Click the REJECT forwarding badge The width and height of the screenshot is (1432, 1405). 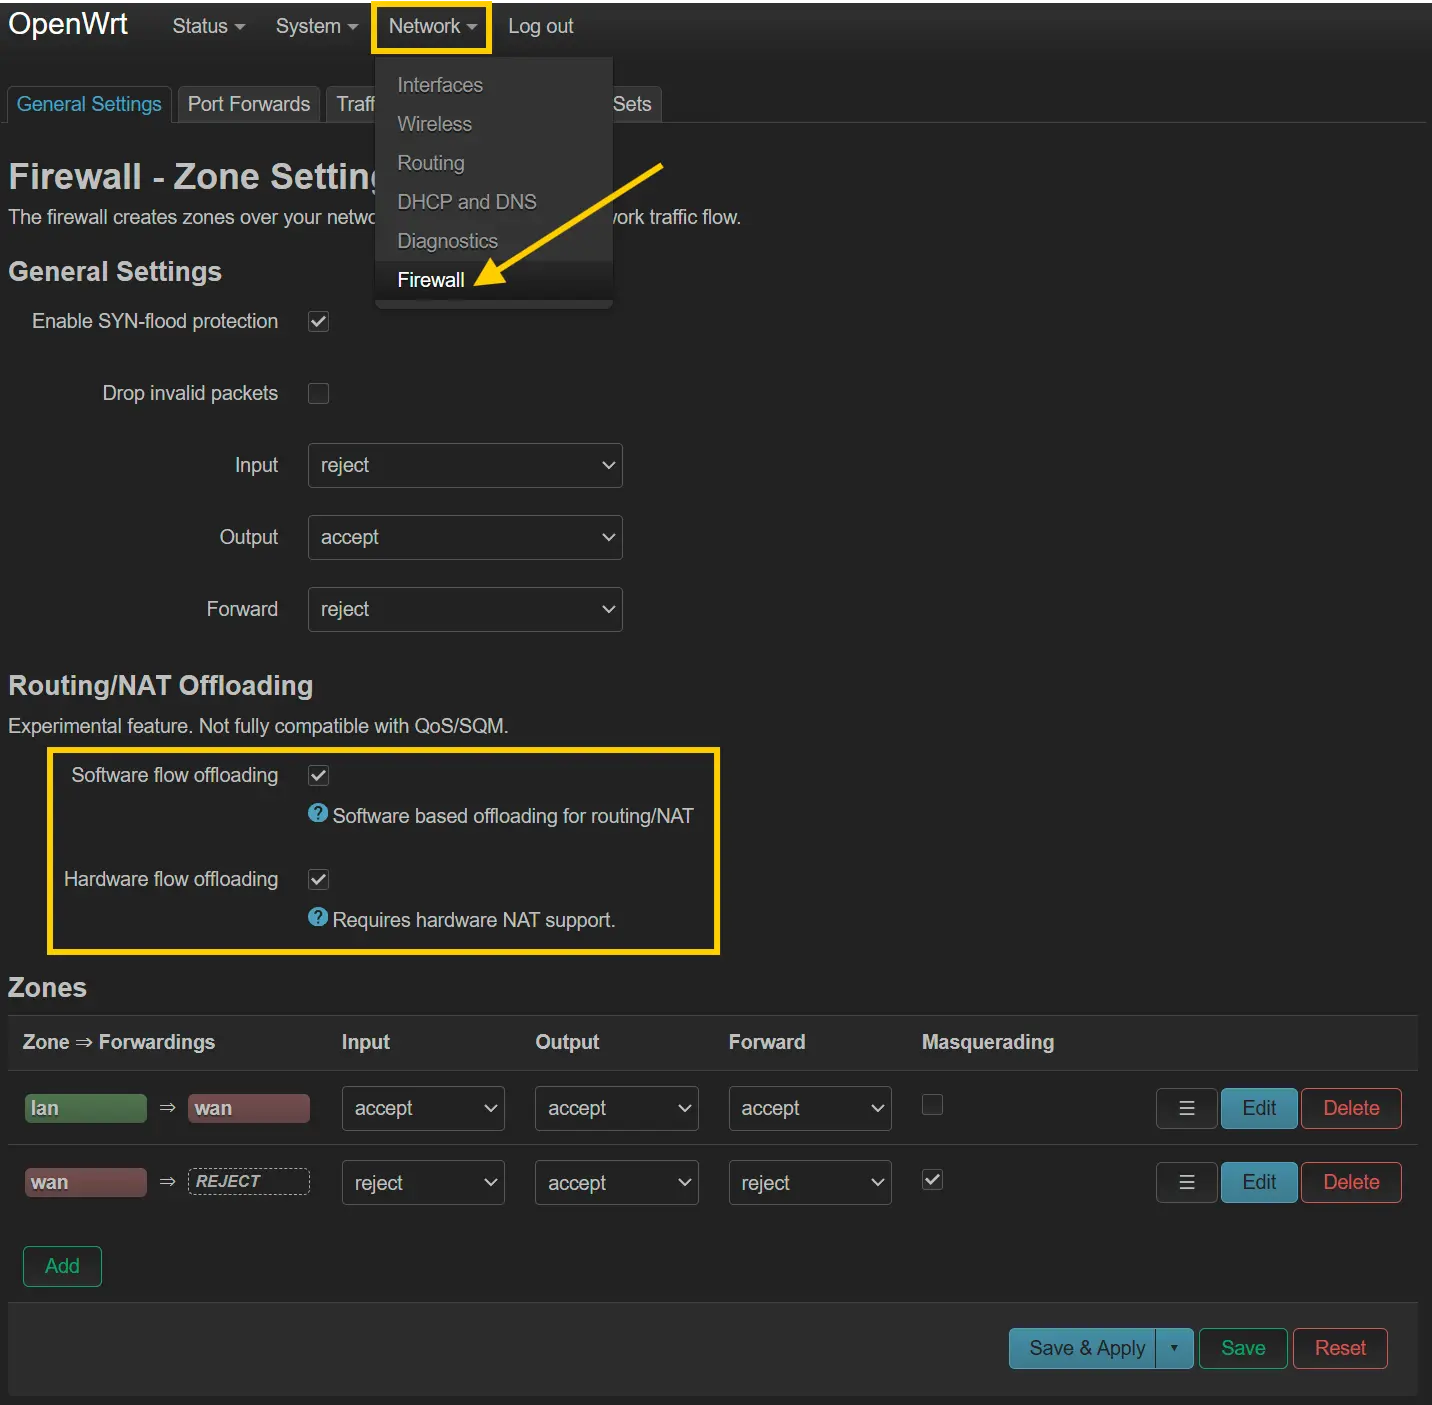click(249, 1181)
